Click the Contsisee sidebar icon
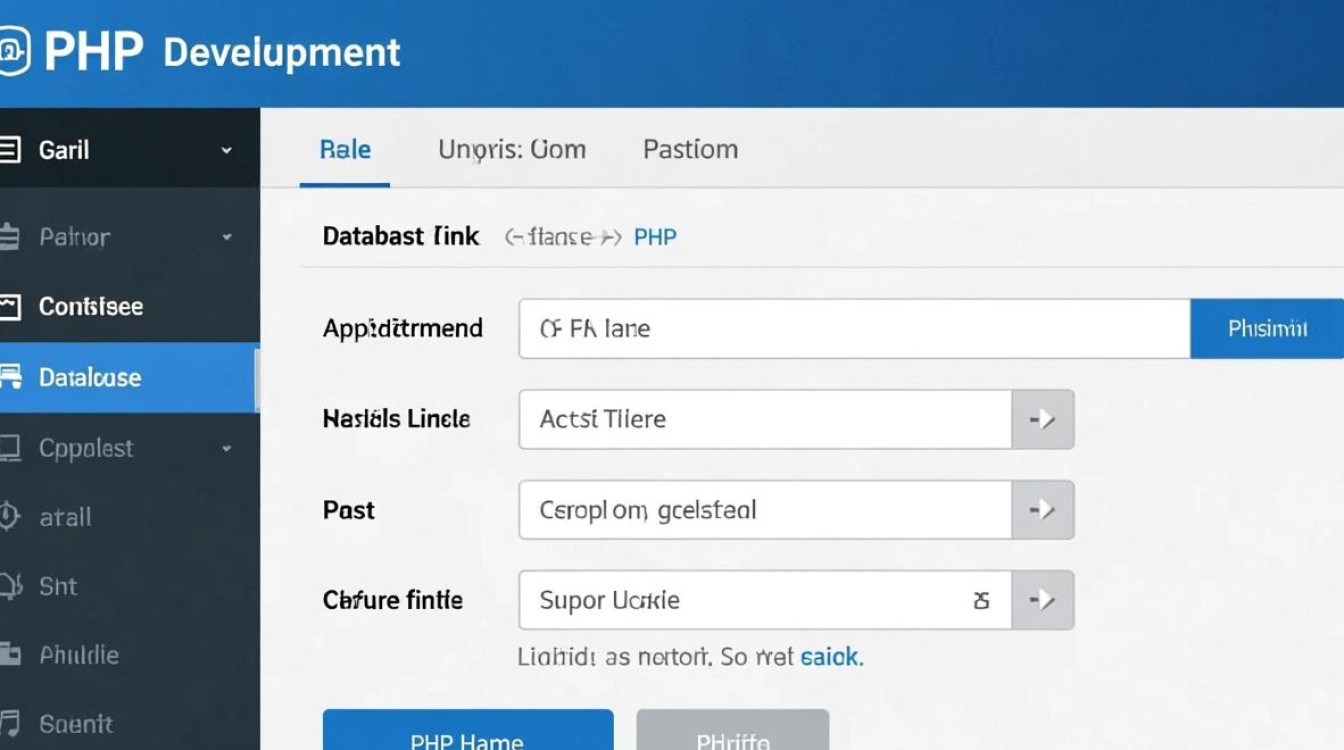 point(9,307)
